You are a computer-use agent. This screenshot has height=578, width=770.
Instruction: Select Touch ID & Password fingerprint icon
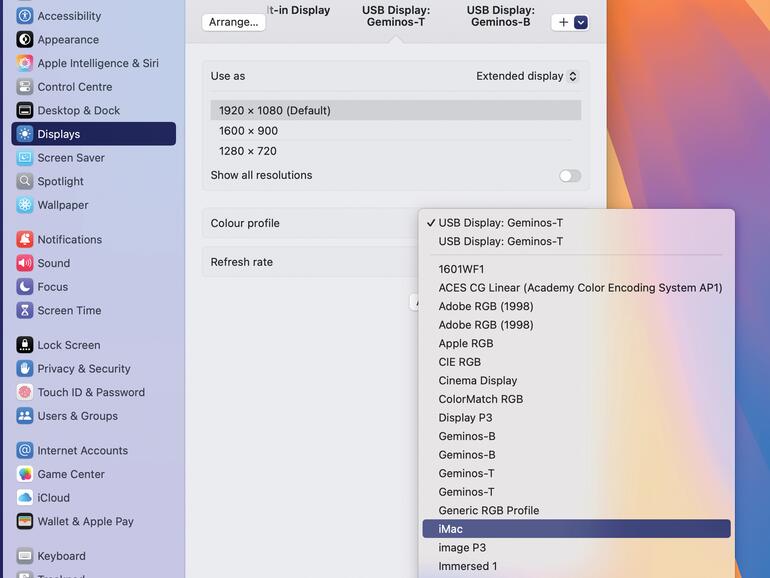25,392
